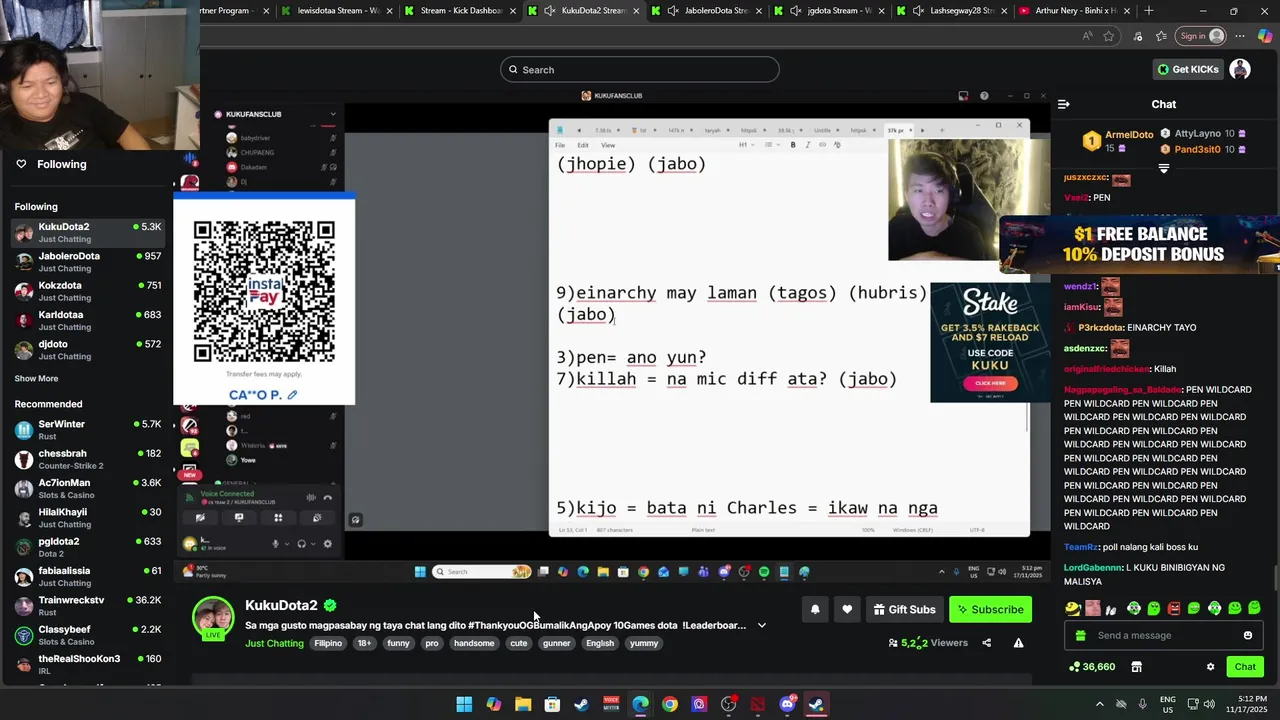Click the $1 Free Balance deposit banner
The height and width of the screenshot is (720, 1280).
pos(1141,245)
